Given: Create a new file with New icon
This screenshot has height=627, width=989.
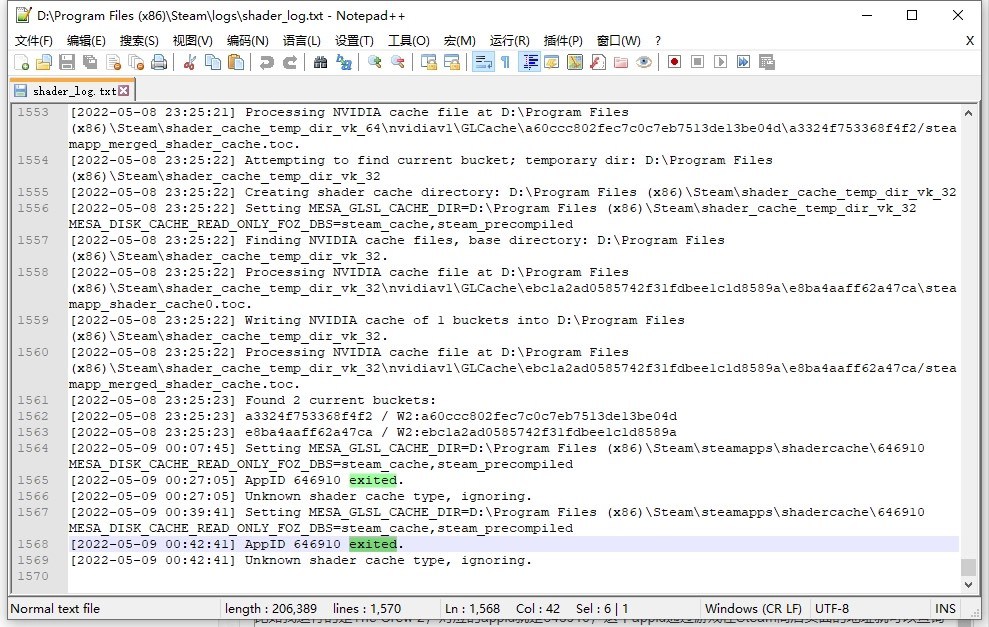Looking at the screenshot, I should pos(21,62).
